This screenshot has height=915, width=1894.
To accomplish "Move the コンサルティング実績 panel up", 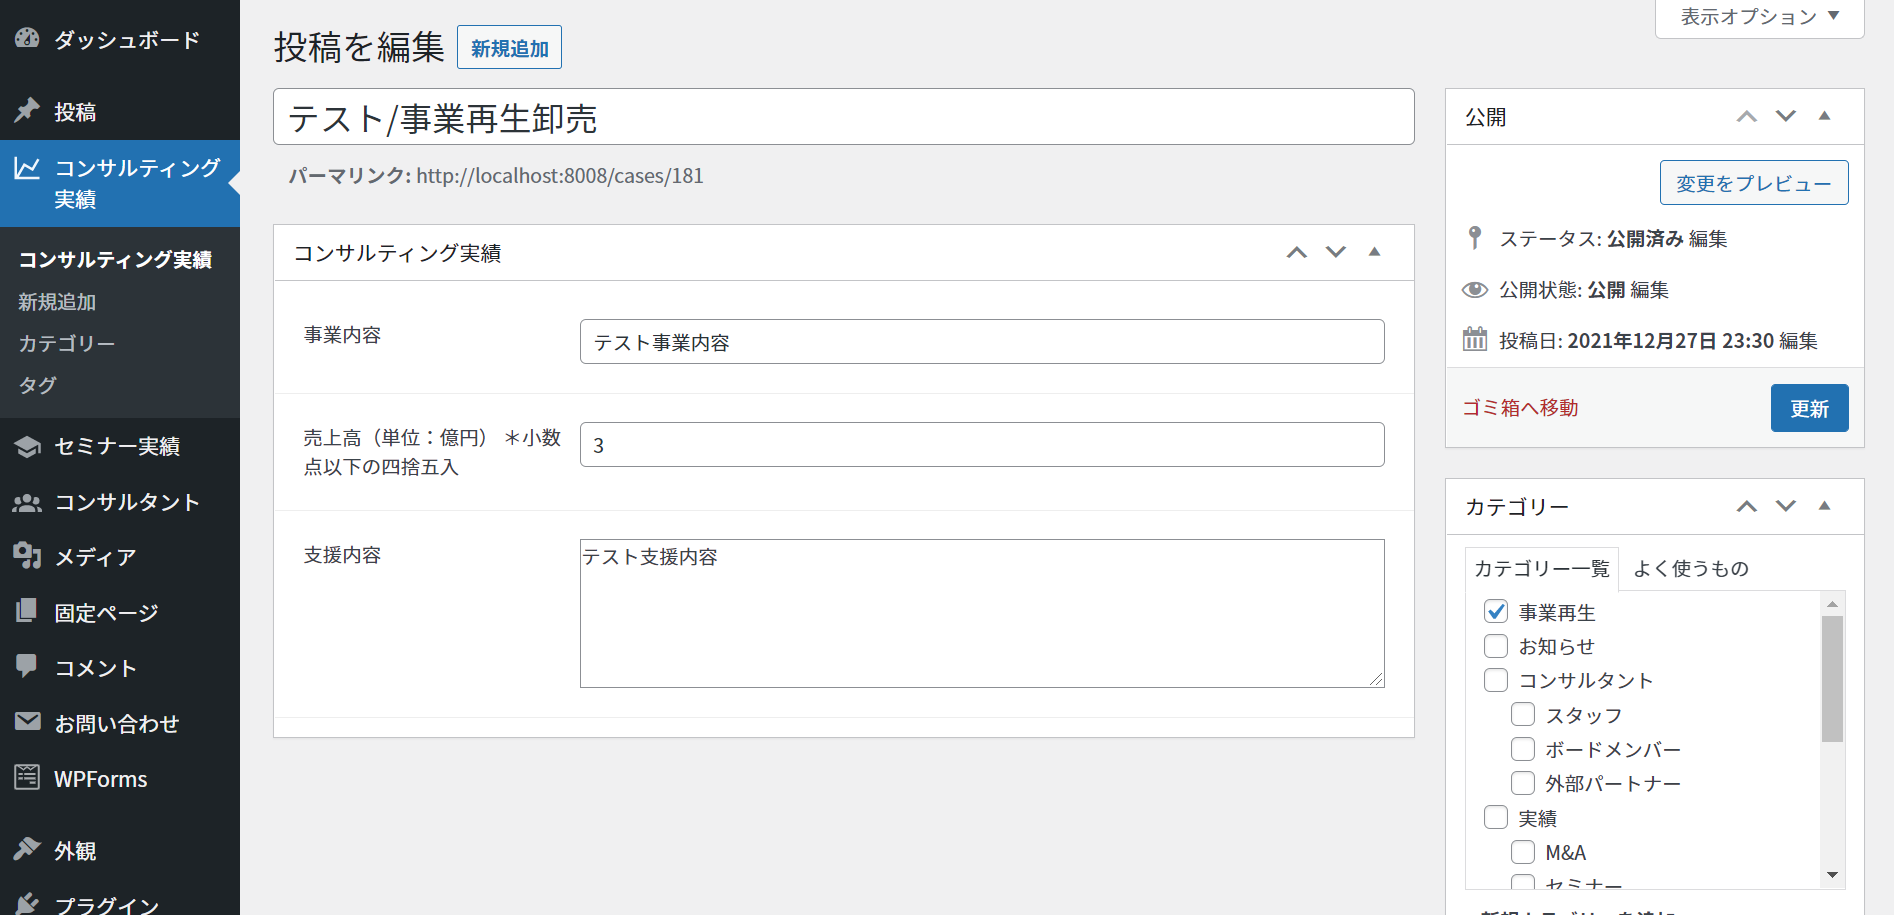I will coord(1297,252).
